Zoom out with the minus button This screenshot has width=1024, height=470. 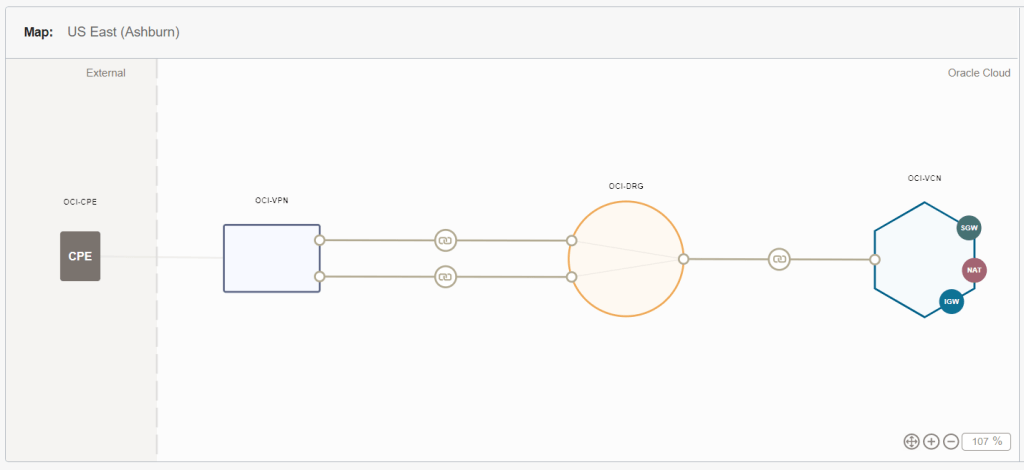951,441
